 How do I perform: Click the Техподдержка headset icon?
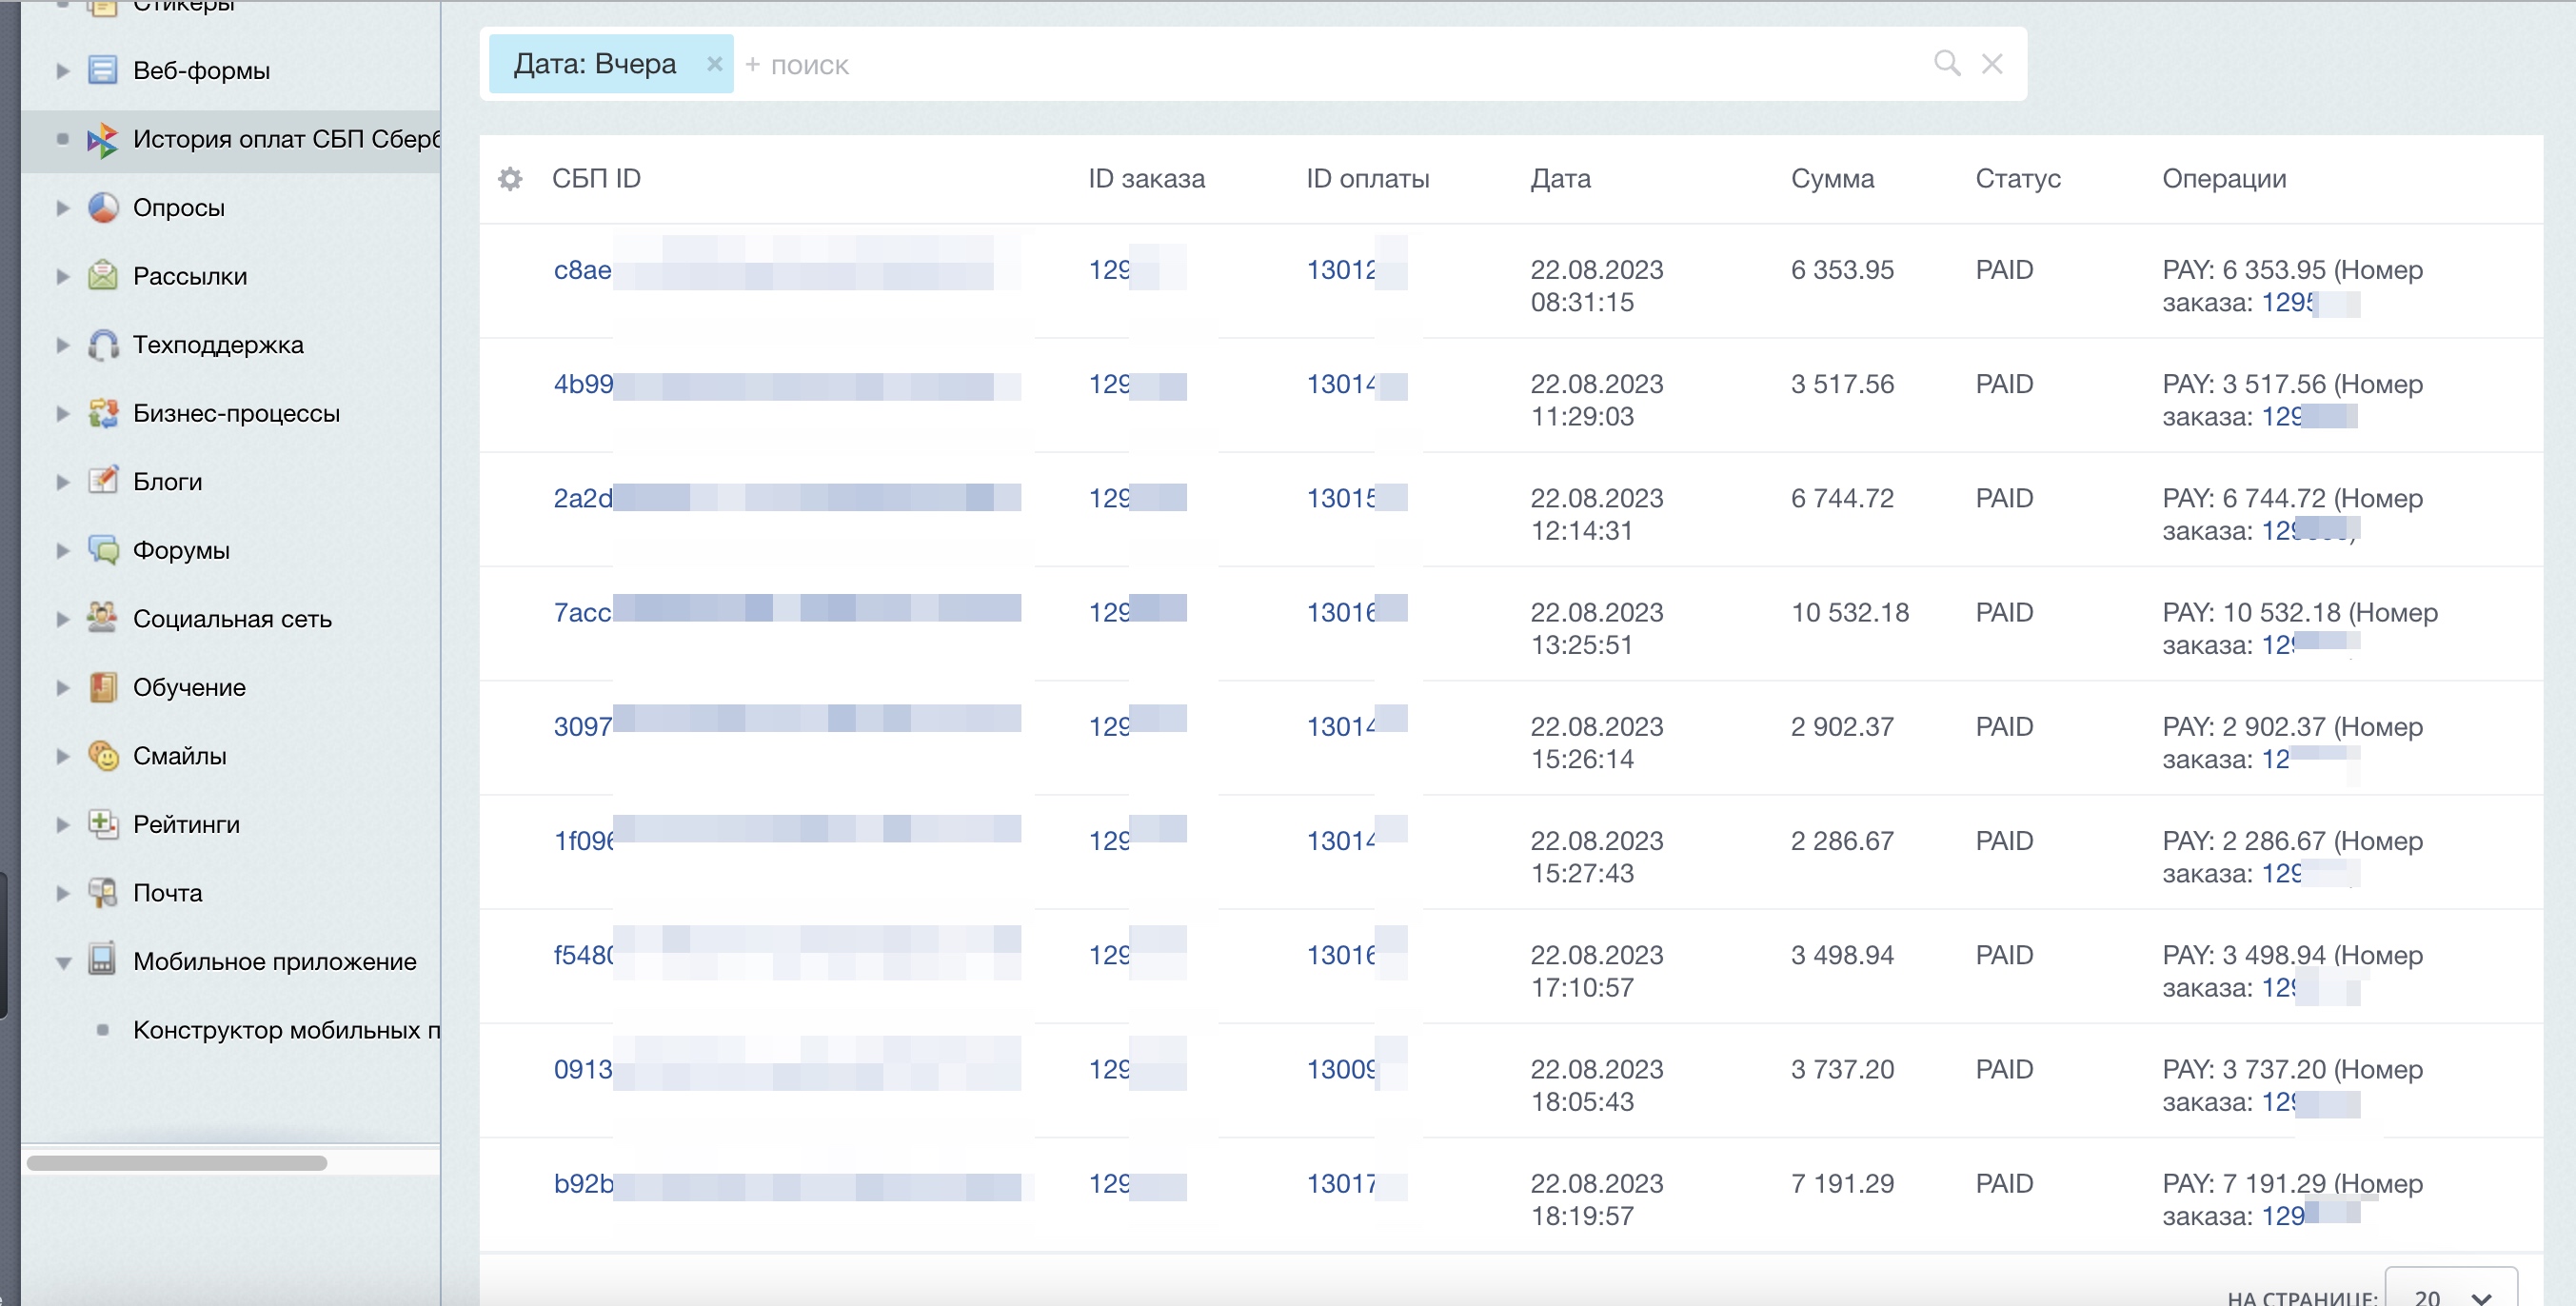tap(103, 344)
